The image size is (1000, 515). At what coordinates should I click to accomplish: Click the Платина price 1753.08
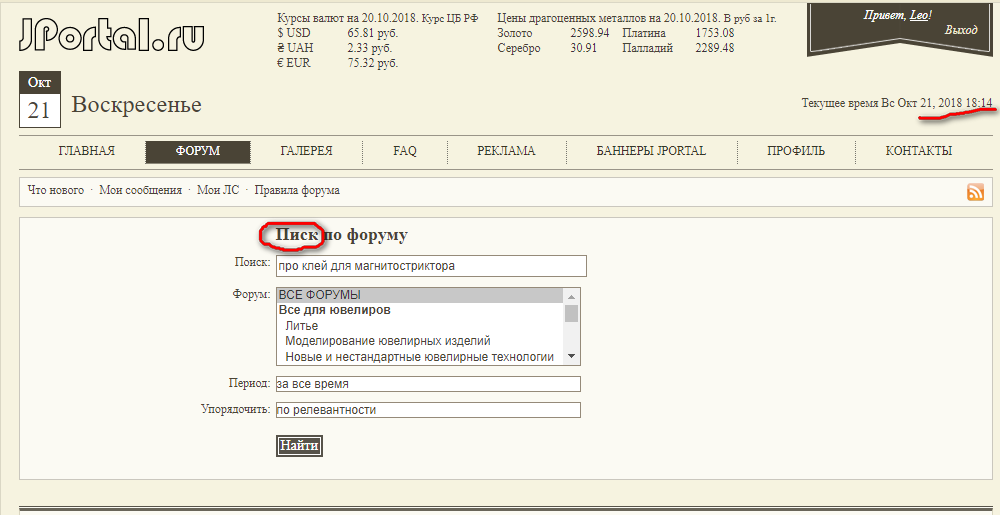coord(715,33)
